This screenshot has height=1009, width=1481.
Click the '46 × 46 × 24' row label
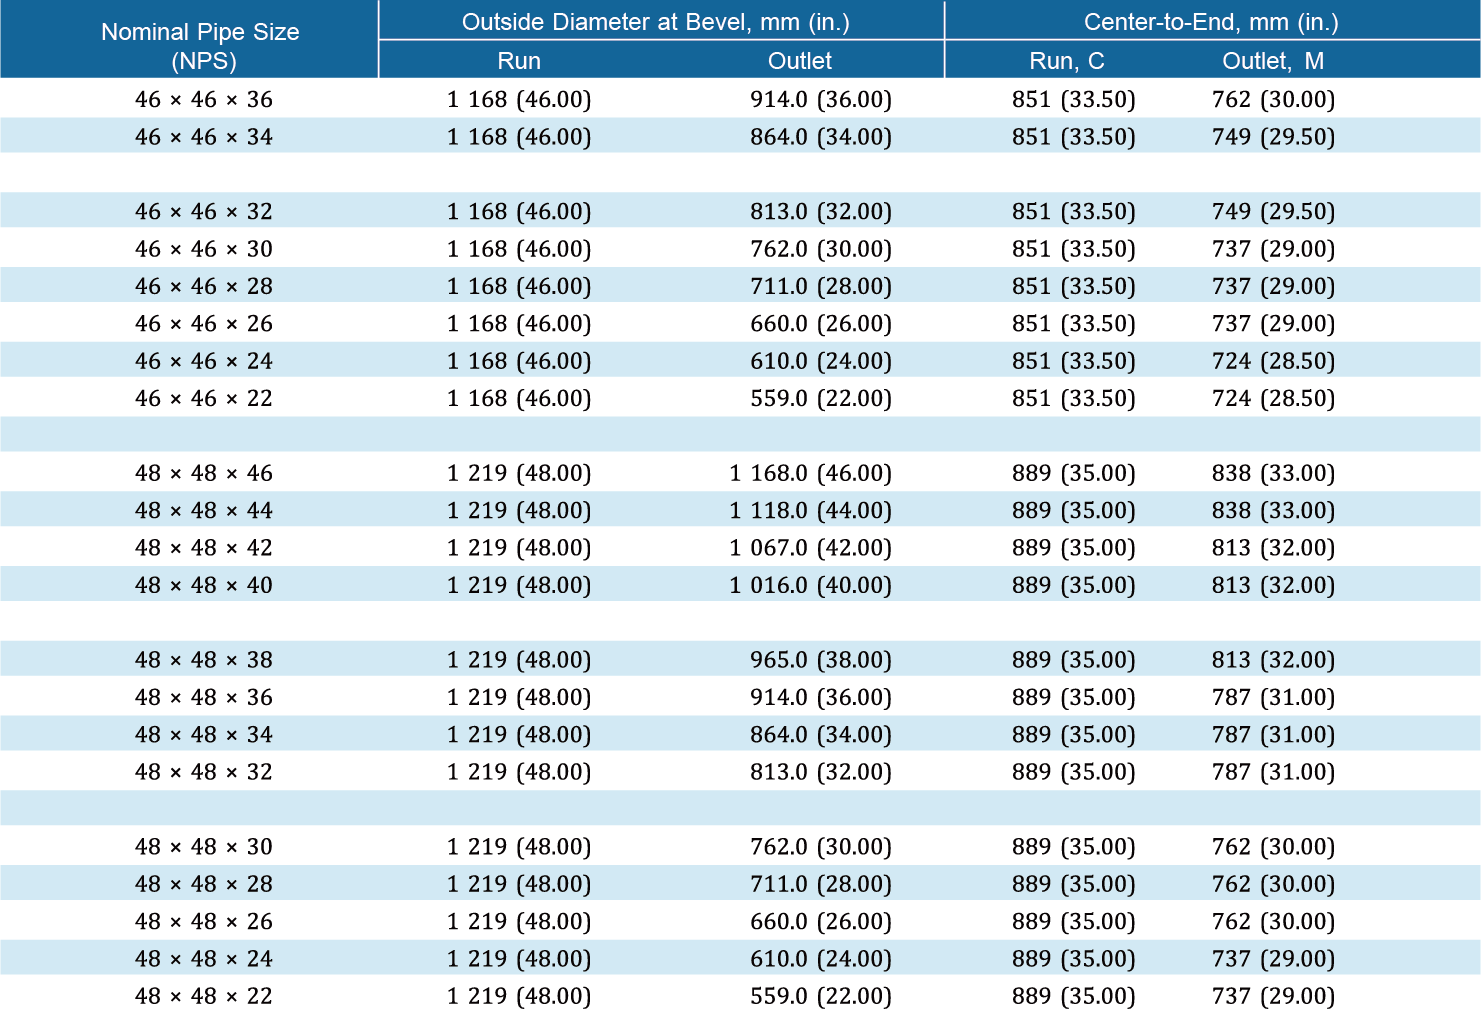coord(204,361)
